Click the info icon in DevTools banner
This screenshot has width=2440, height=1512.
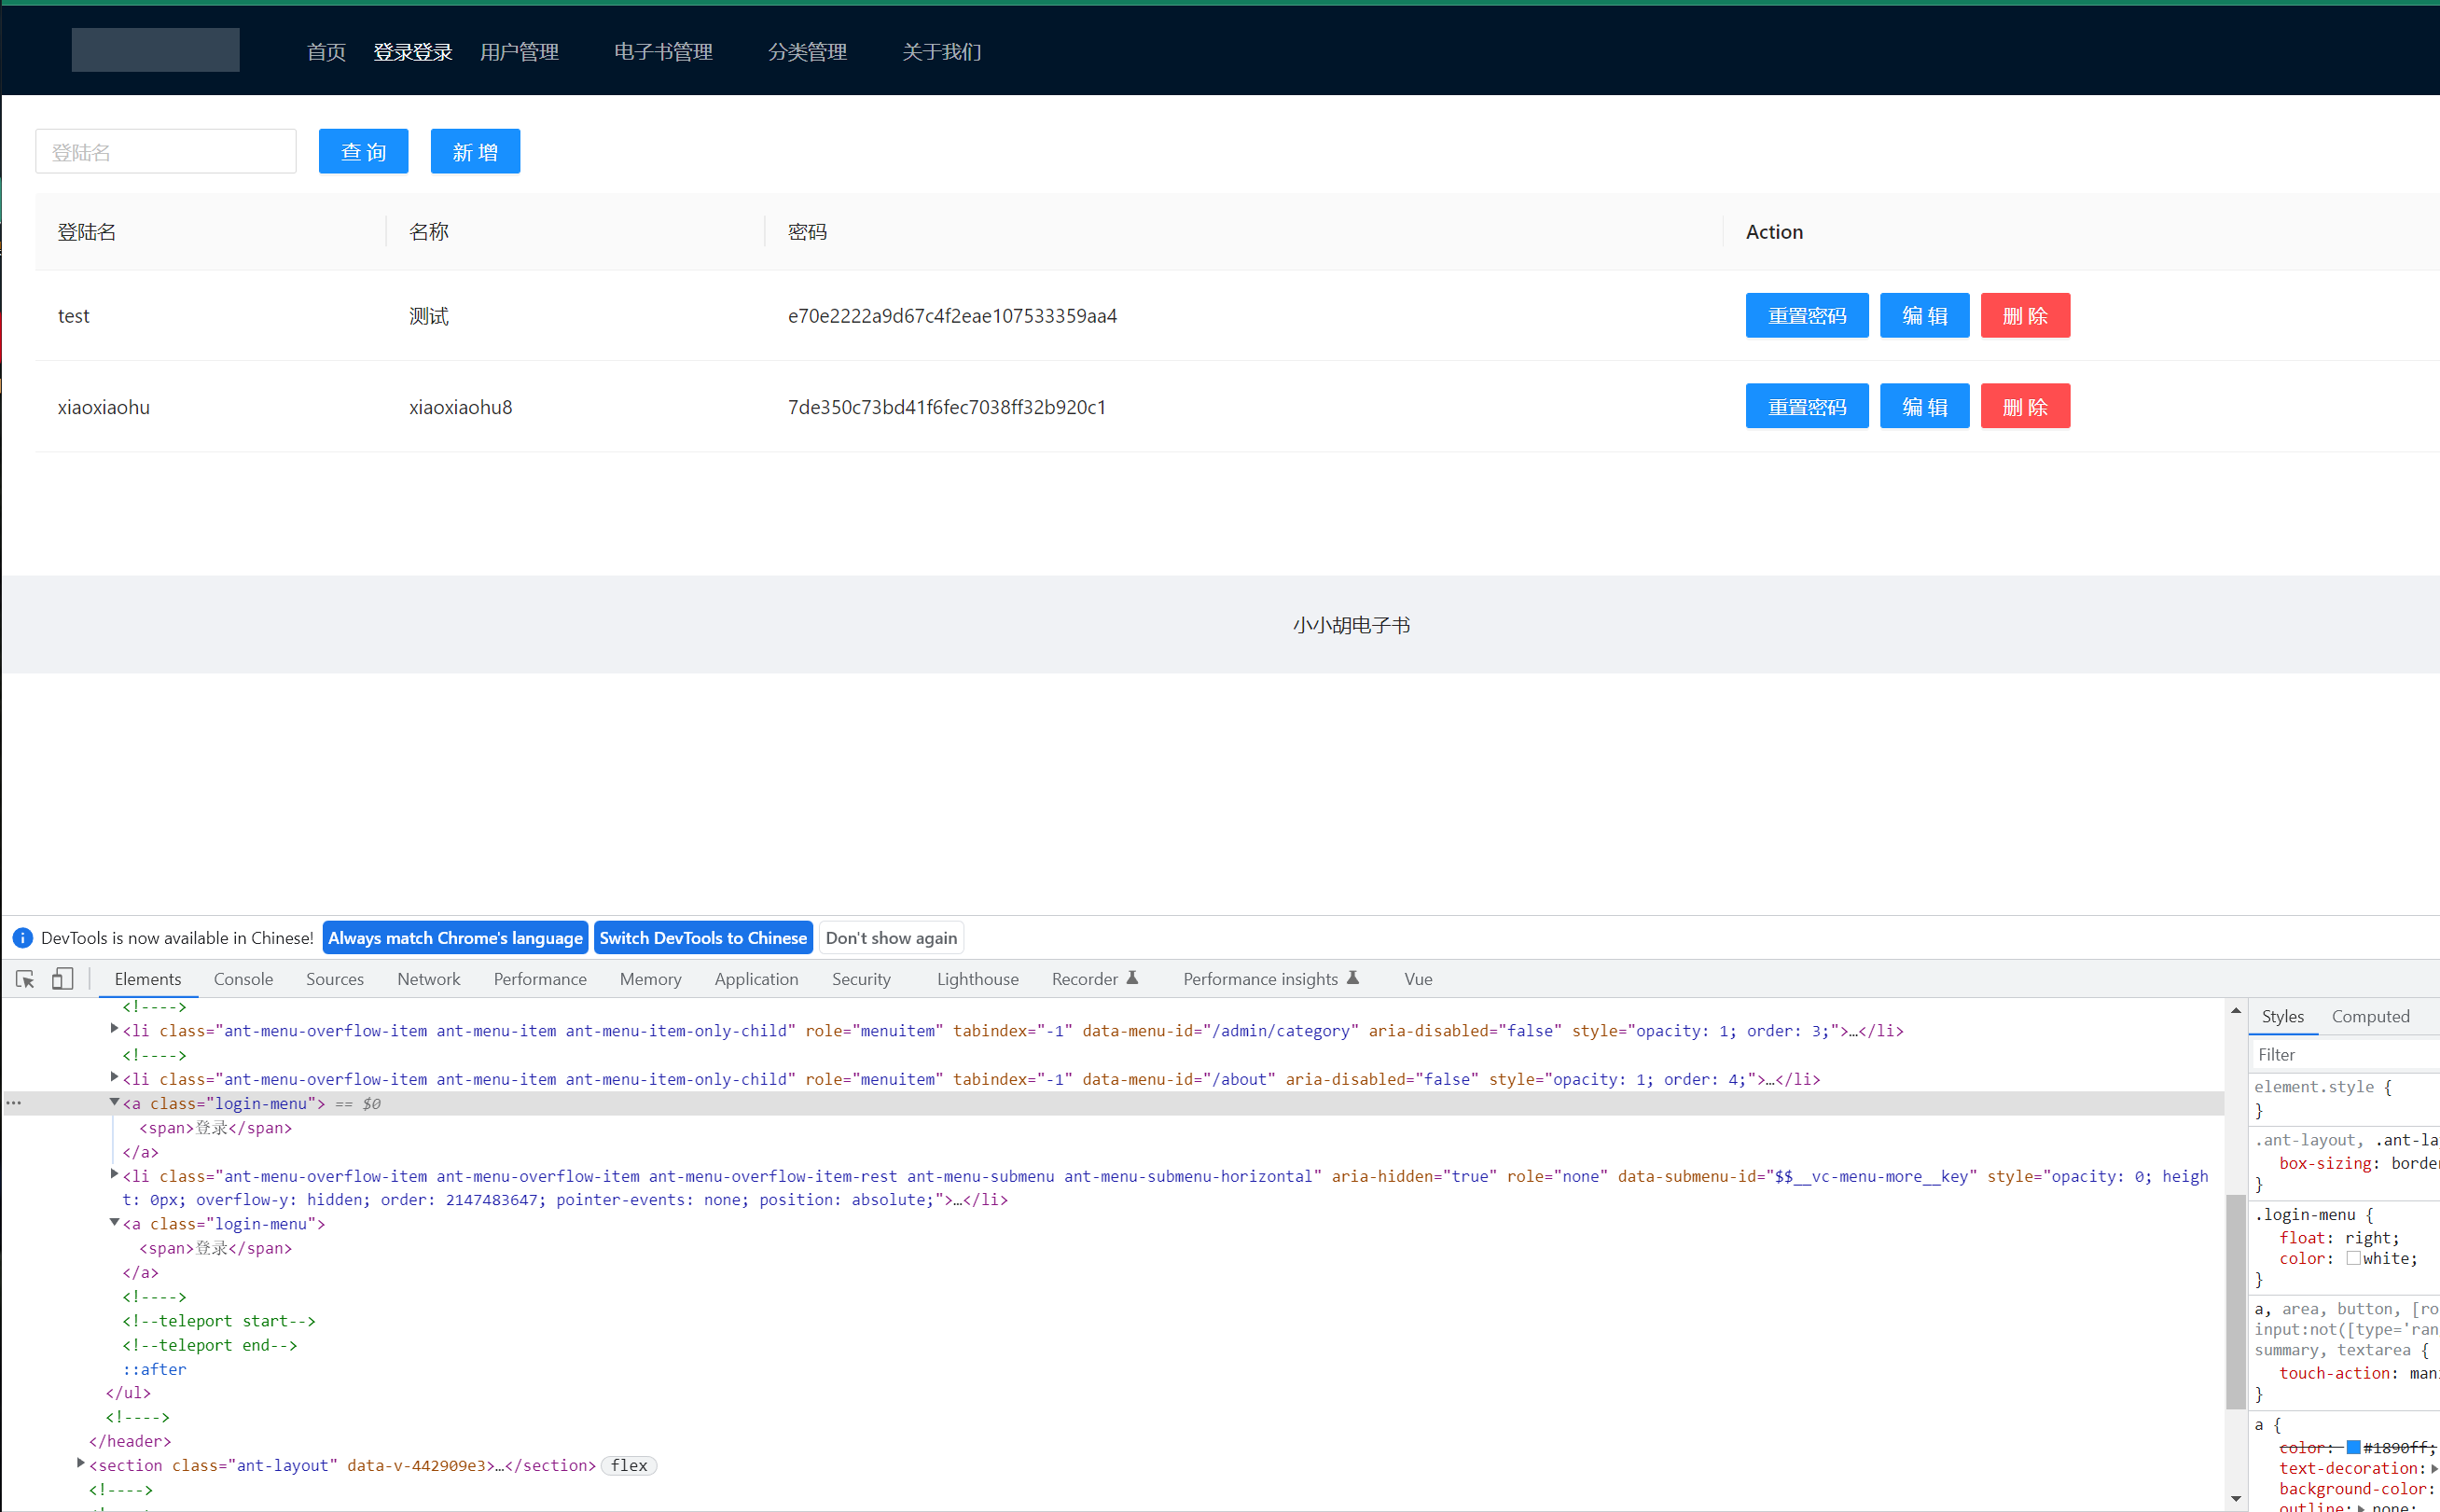[x=22, y=938]
